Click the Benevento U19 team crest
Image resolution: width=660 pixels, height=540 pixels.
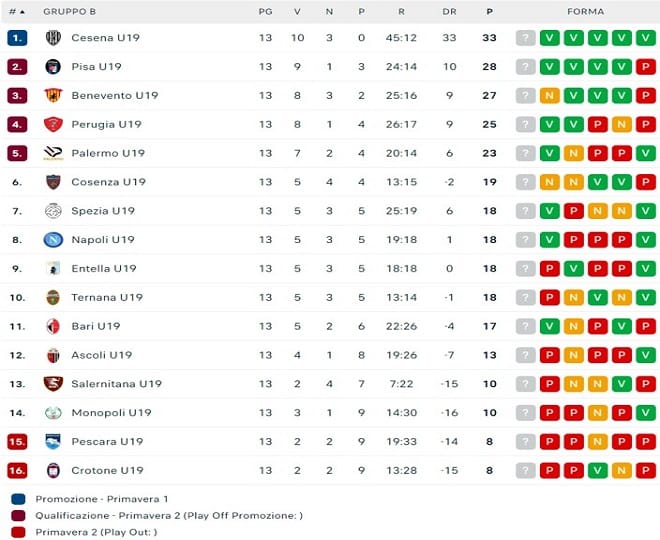[x=53, y=96]
